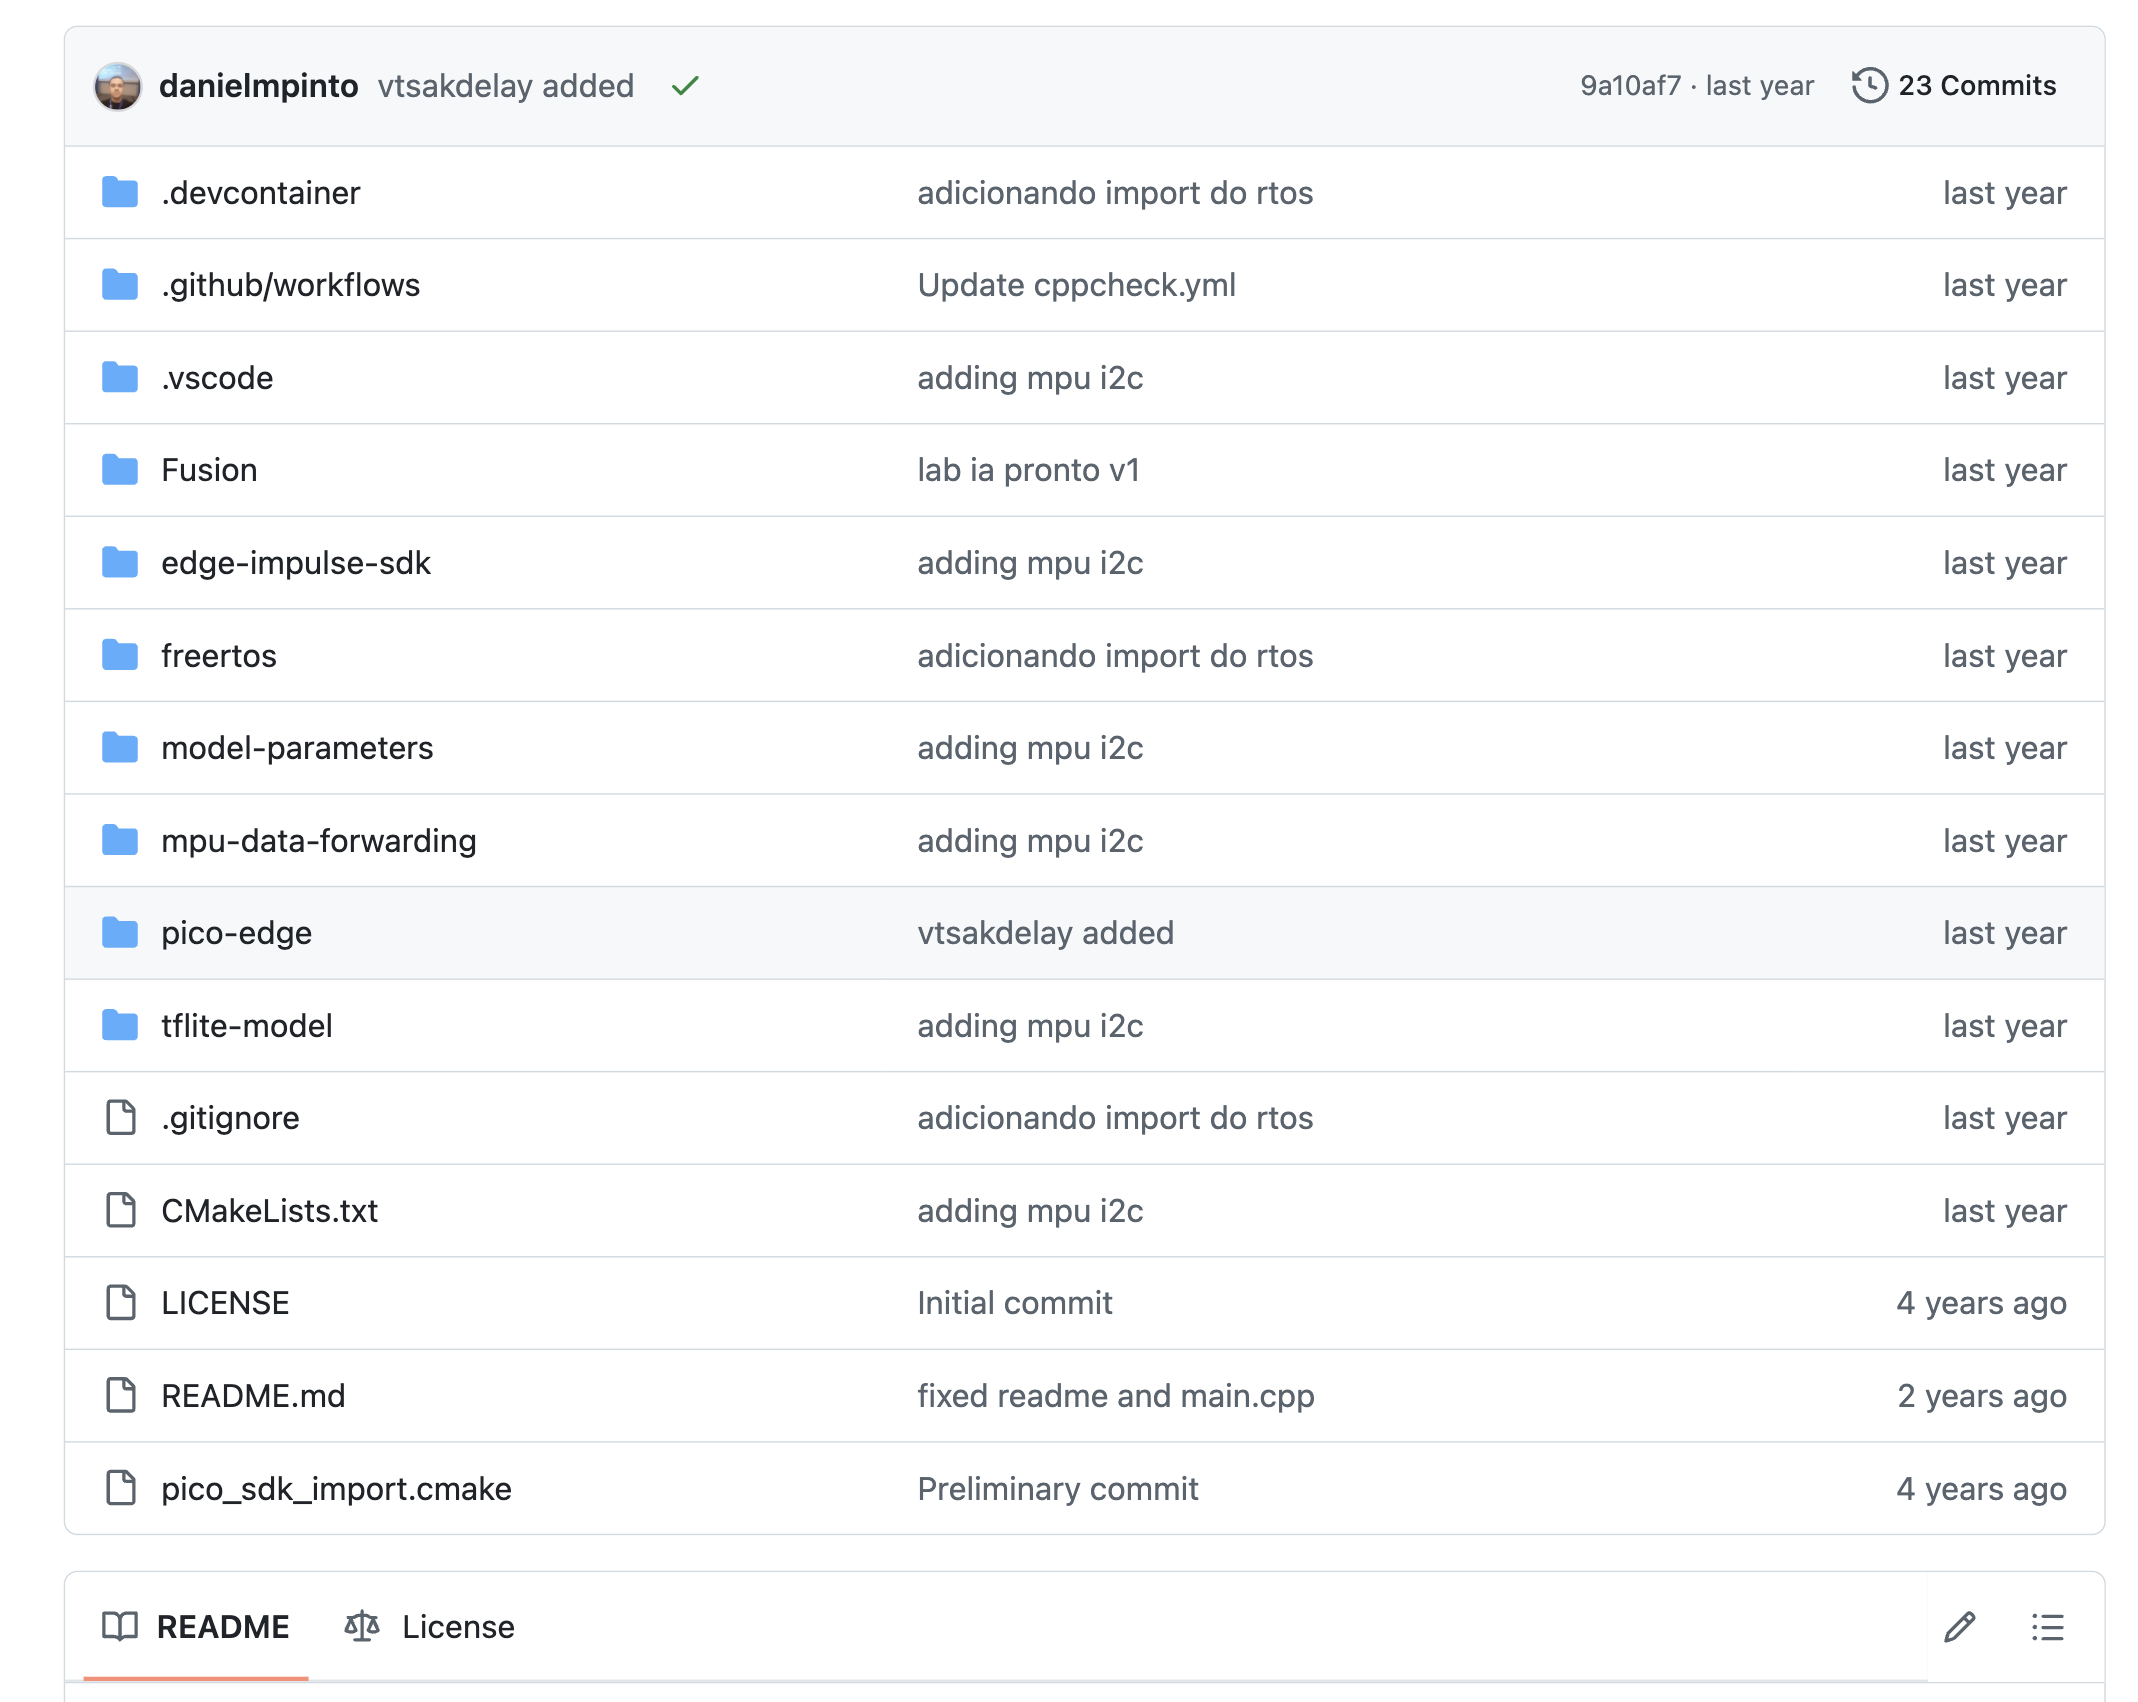Open the .github/workflows folder
This screenshot has height=1702, width=2138.
290,285
